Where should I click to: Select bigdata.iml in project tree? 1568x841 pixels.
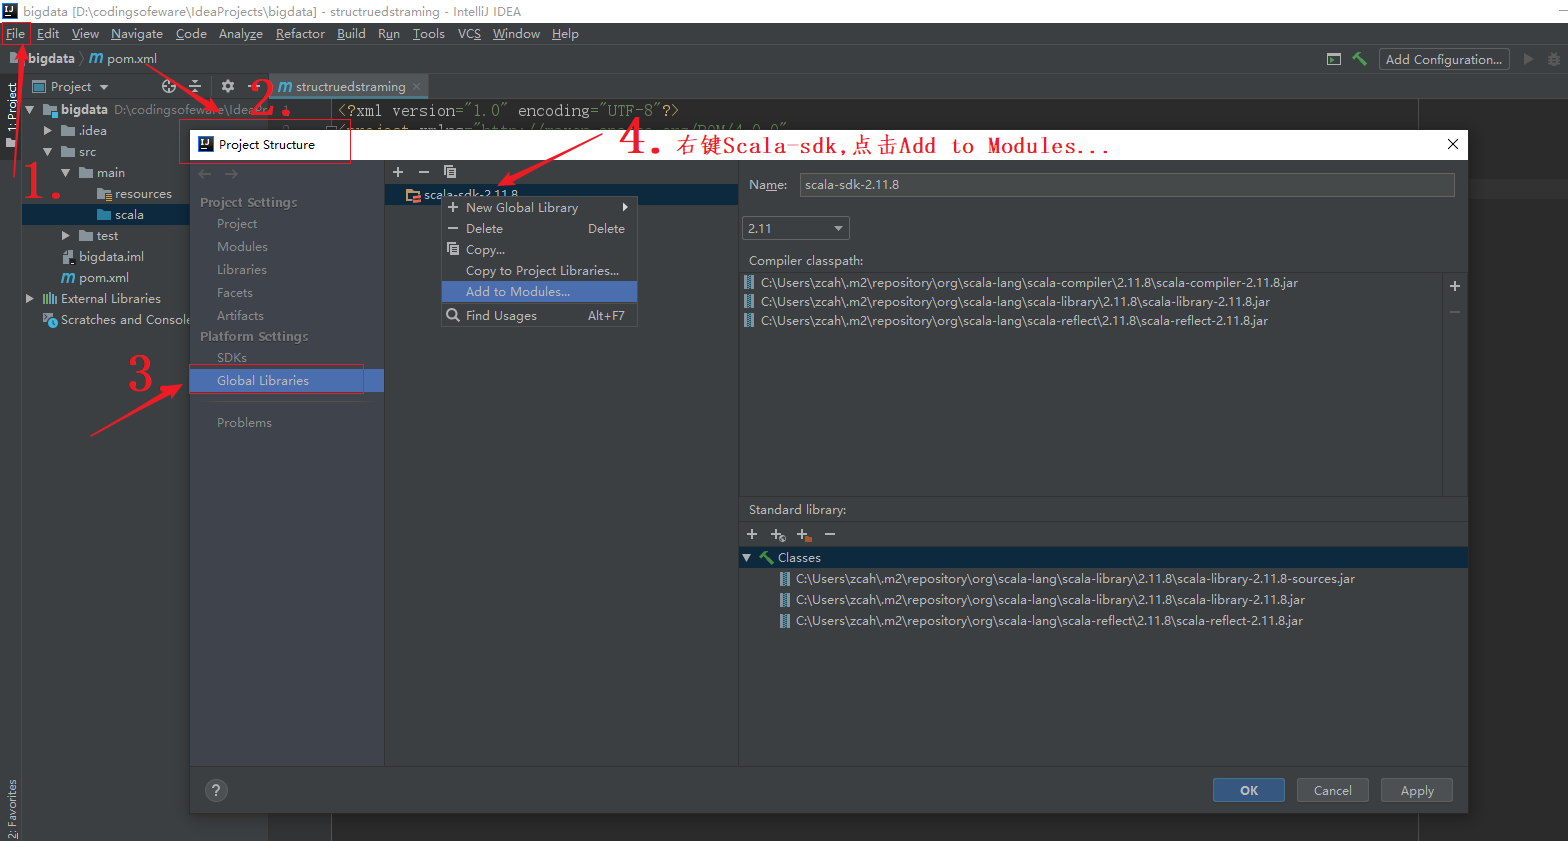pyautogui.click(x=111, y=257)
